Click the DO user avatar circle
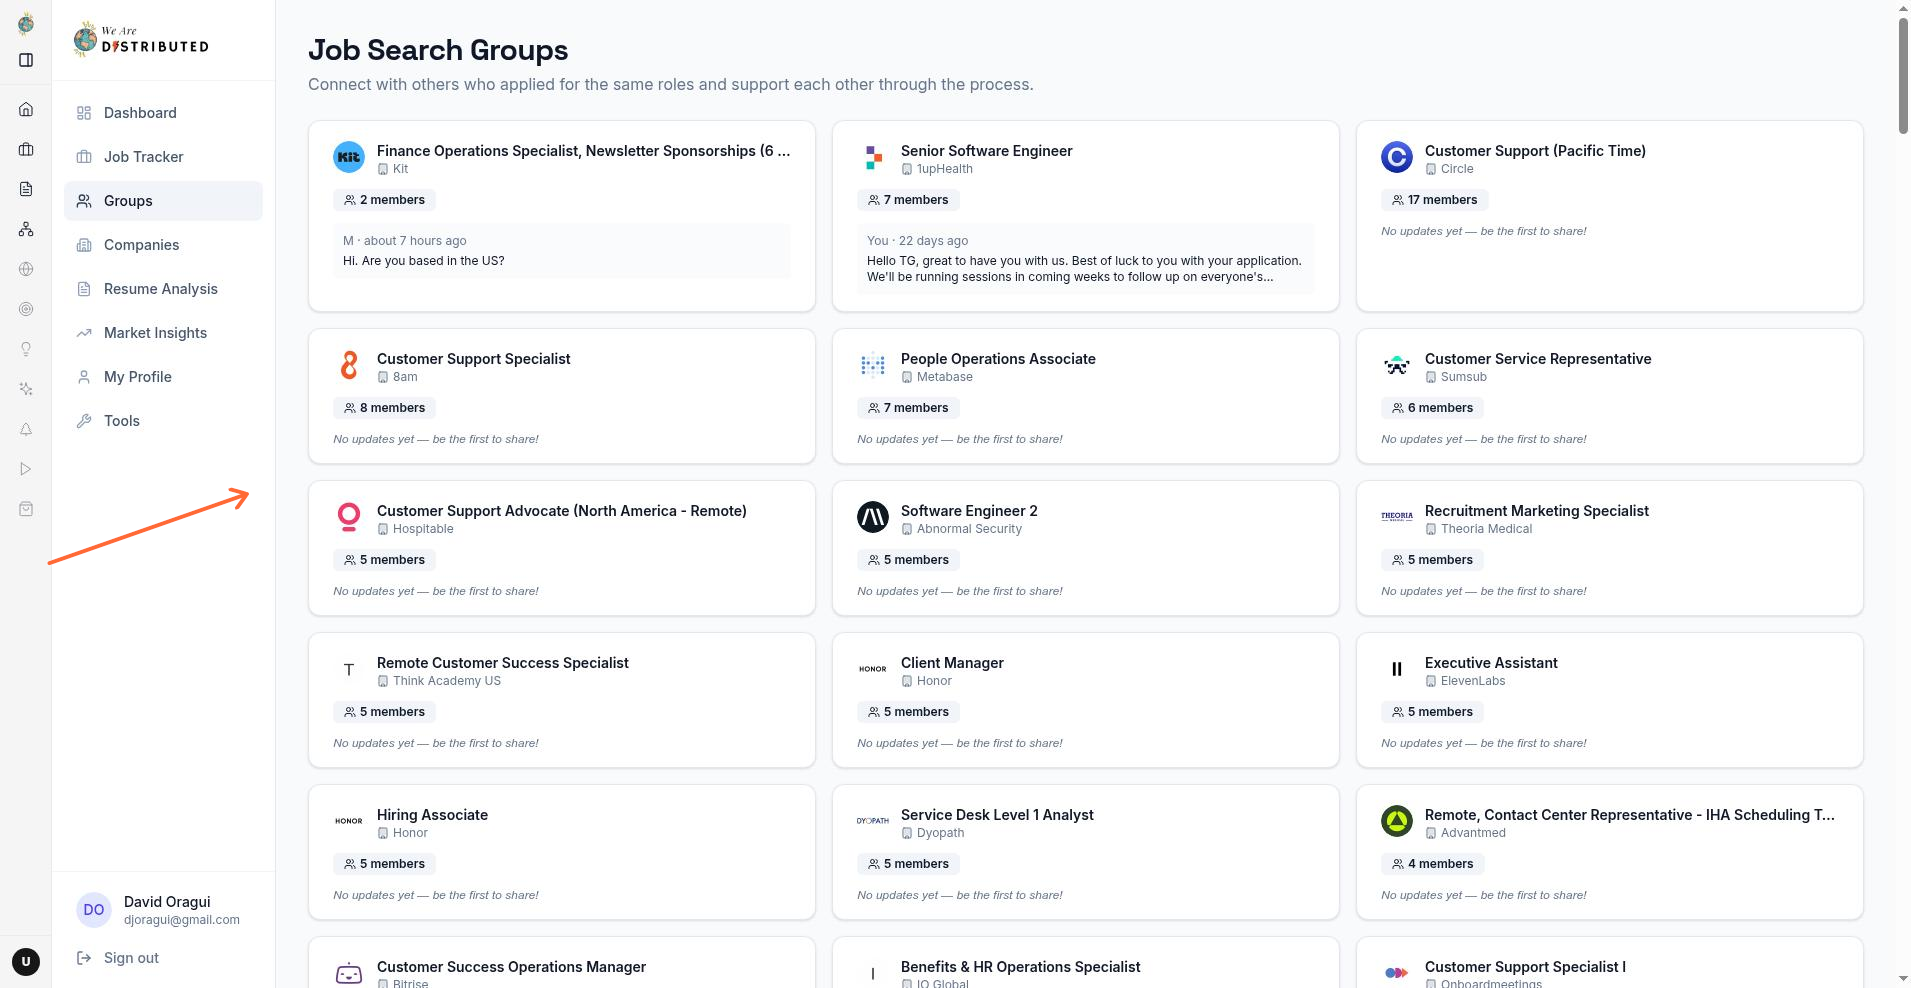This screenshot has width=1911, height=988. tap(94, 910)
